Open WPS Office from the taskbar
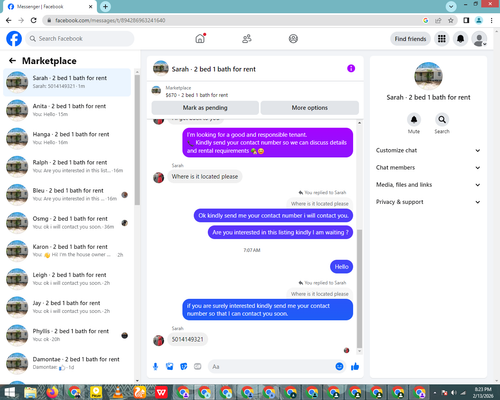 click(x=161, y=393)
